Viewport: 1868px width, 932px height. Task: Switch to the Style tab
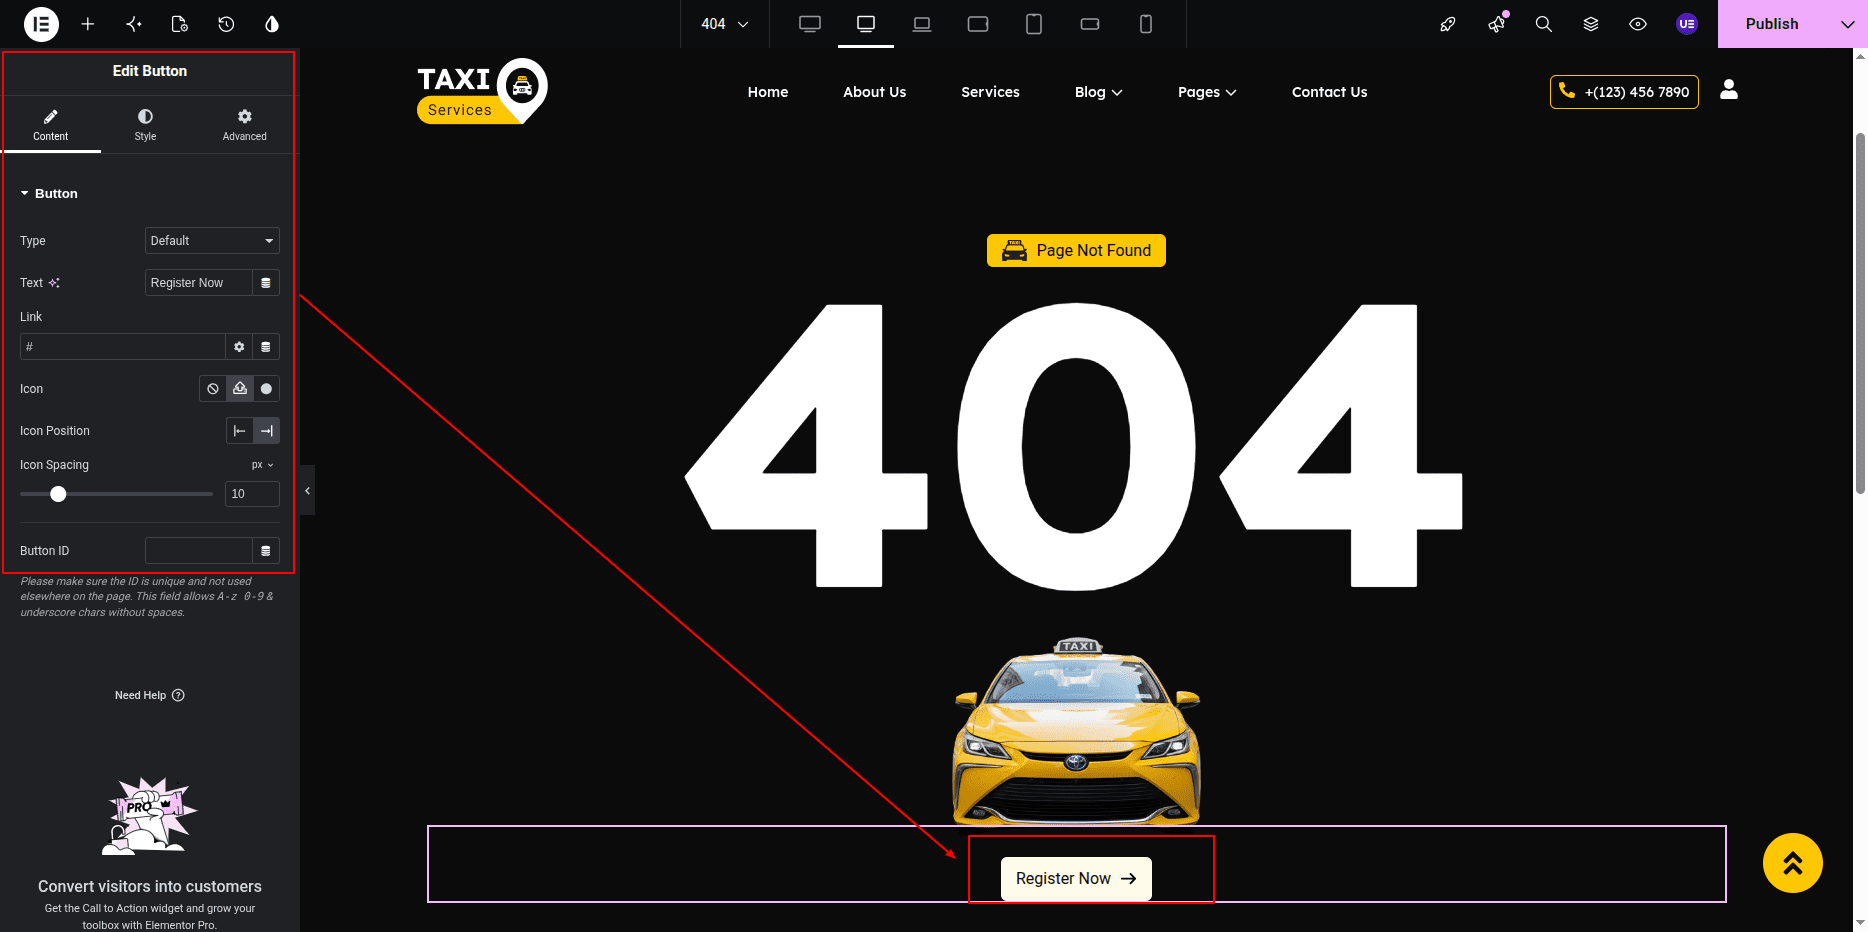coord(146,125)
